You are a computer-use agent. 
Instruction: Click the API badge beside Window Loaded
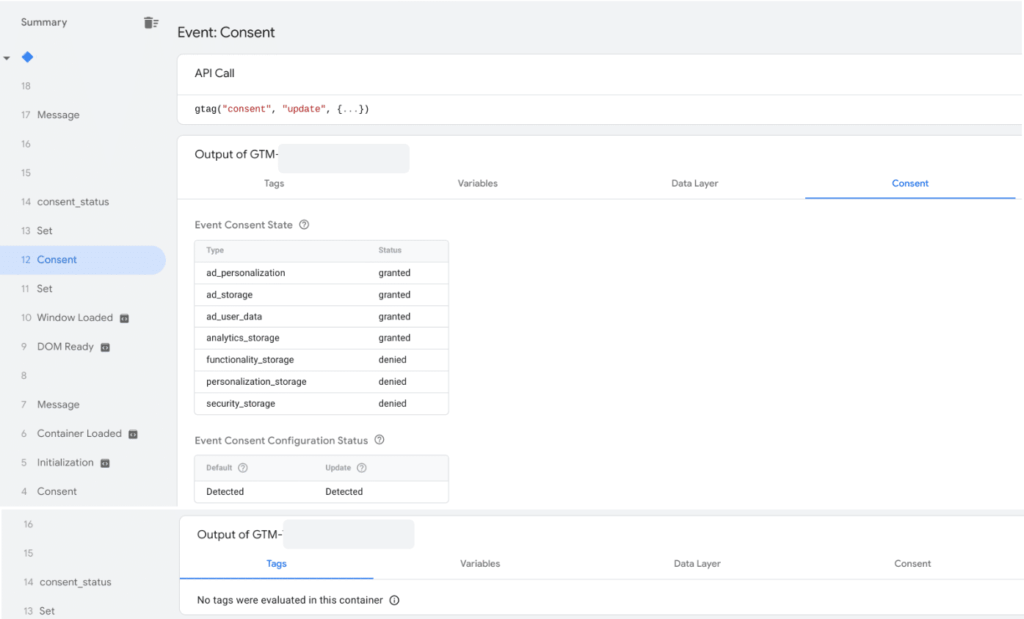pos(124,318)
